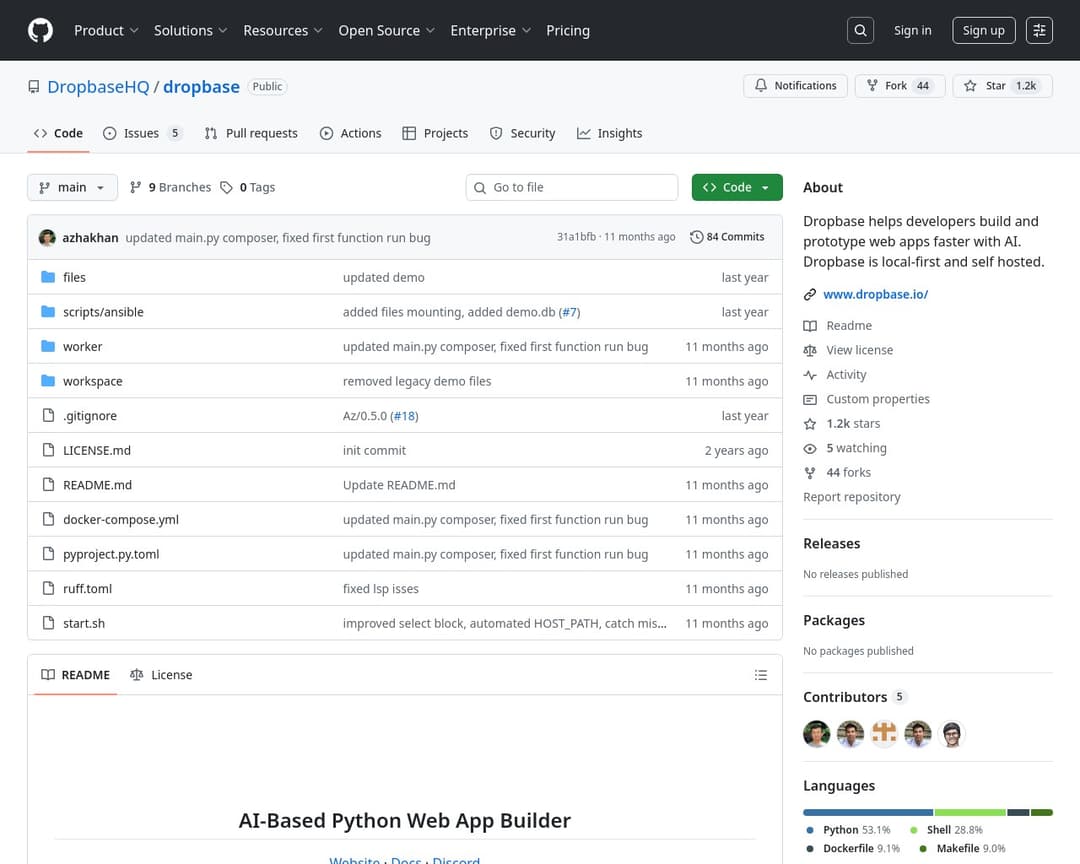Switch to the License tab in README panel
Screen dimensions: 1080x864
point(161,675)
